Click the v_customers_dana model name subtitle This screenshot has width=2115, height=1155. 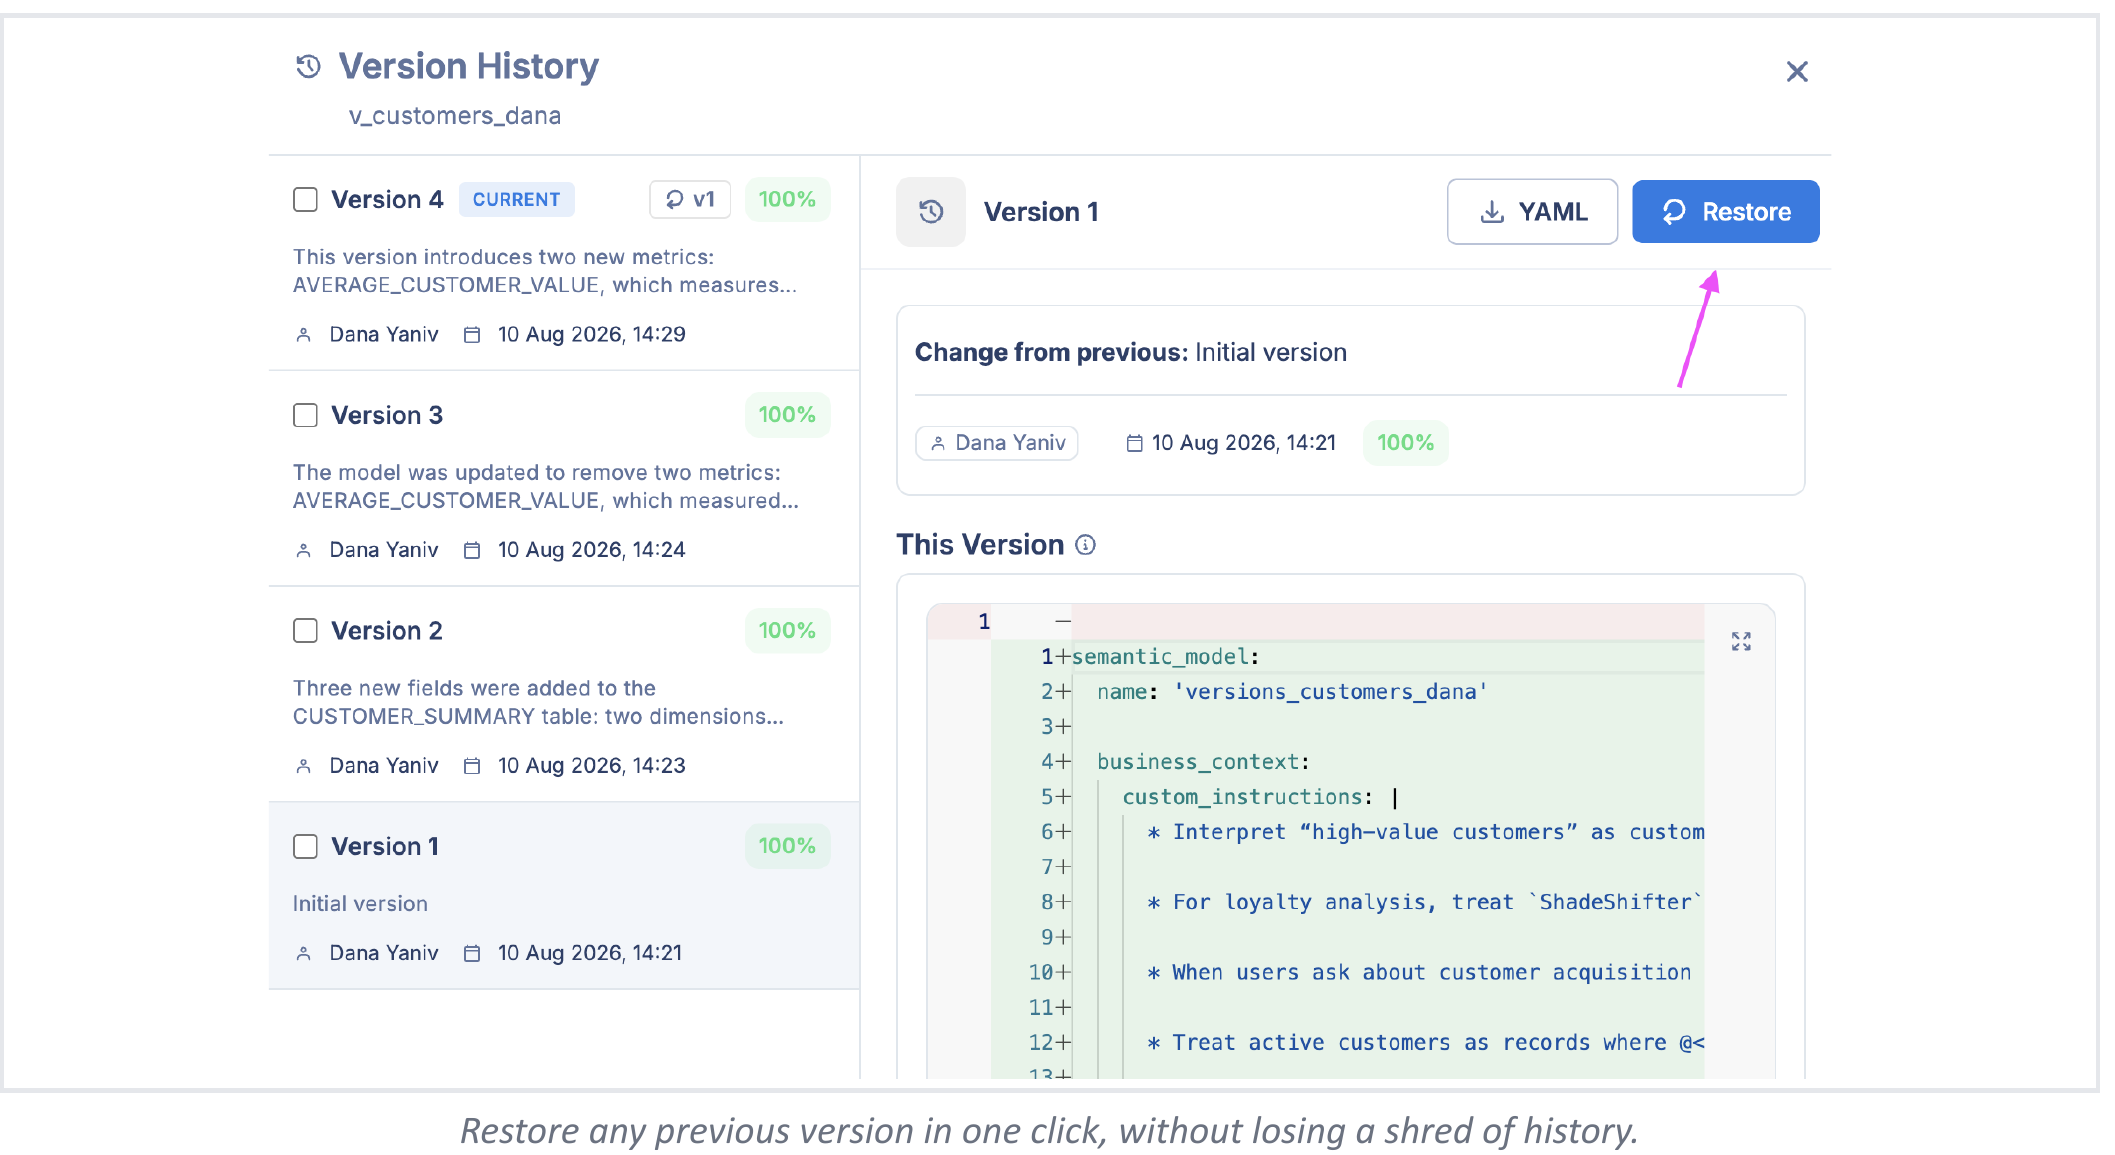[455, 116]
